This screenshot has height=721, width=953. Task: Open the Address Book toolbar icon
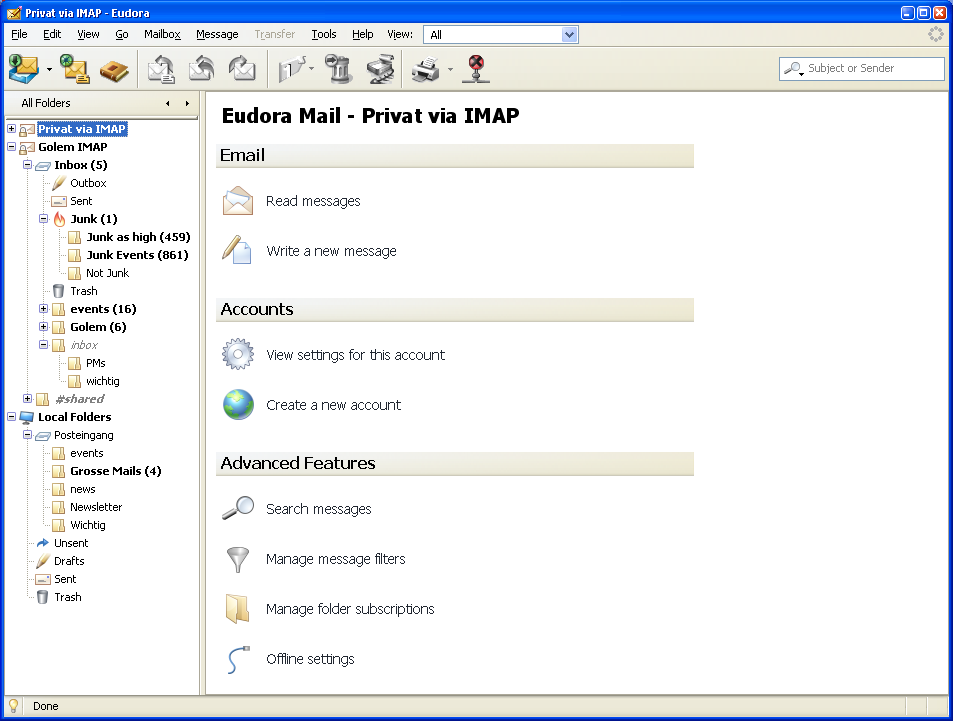[114, 69]
